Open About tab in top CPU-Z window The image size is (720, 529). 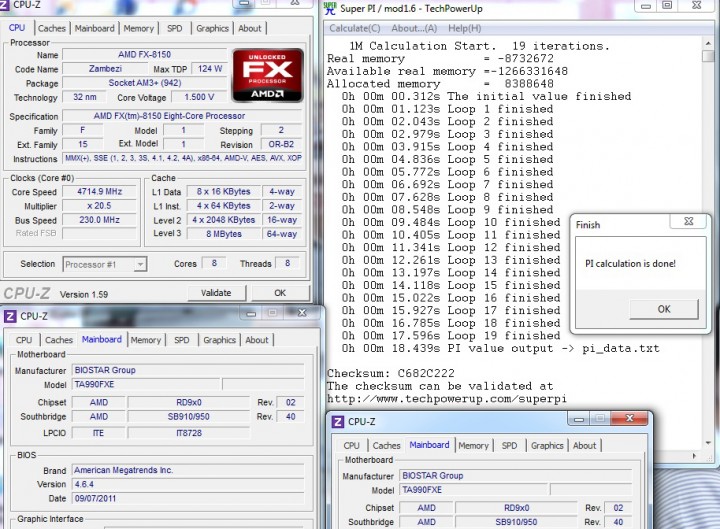(x=250, y=28)
